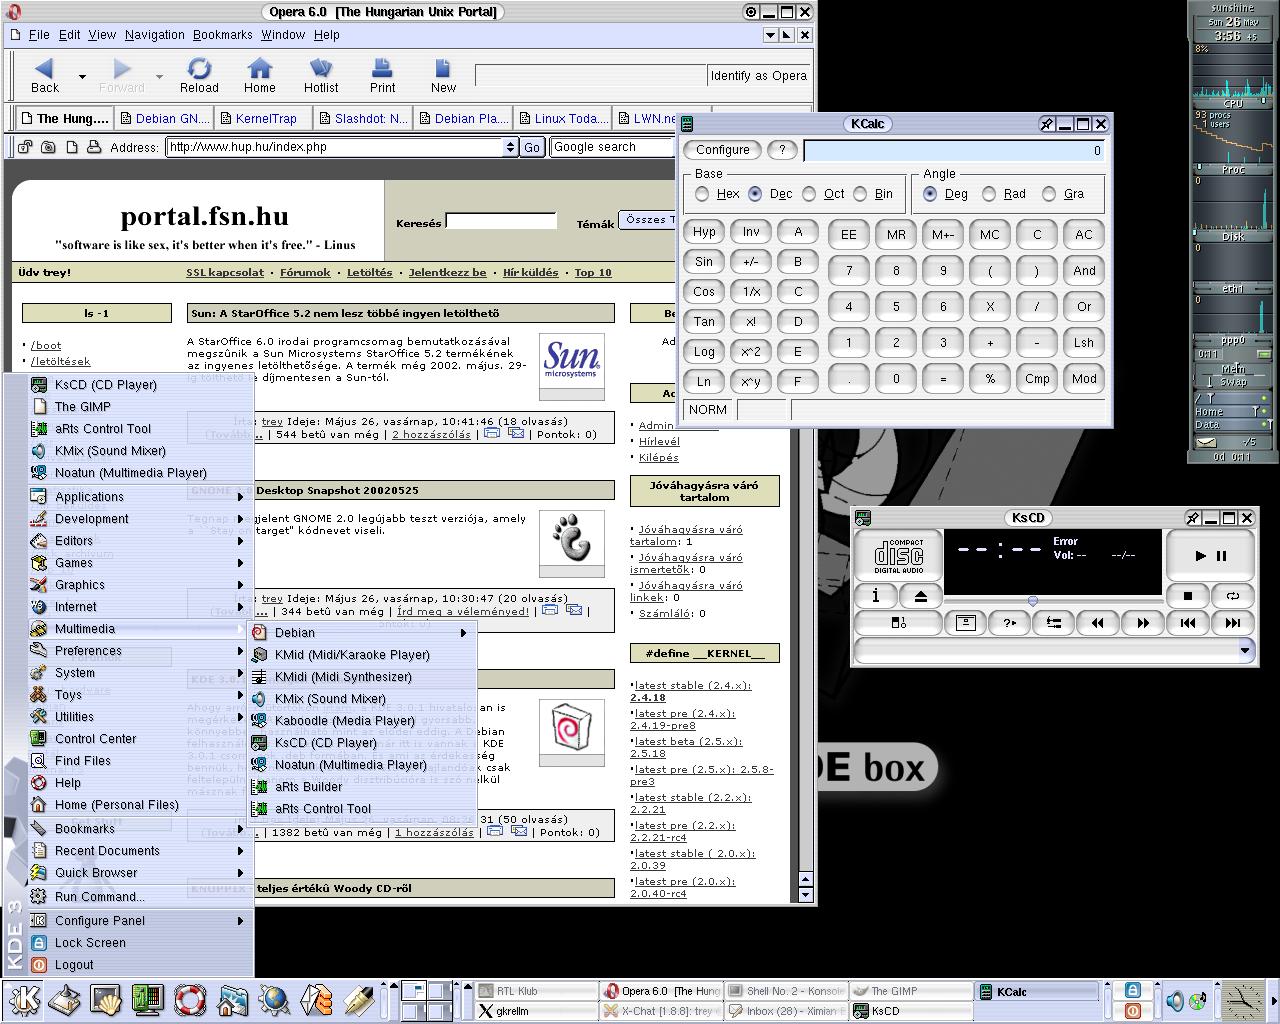1280x1024 pixels.
Task: Click KCalc taskbar entry
Action: click(1037, 992)
